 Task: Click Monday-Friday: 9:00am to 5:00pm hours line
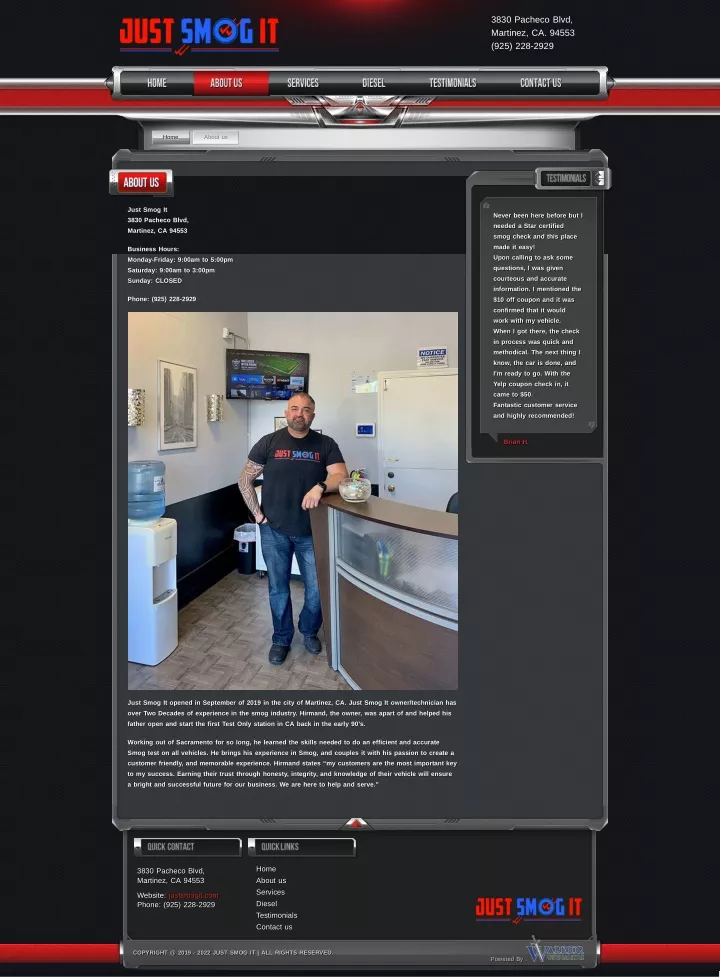click(x=180, y=260)
